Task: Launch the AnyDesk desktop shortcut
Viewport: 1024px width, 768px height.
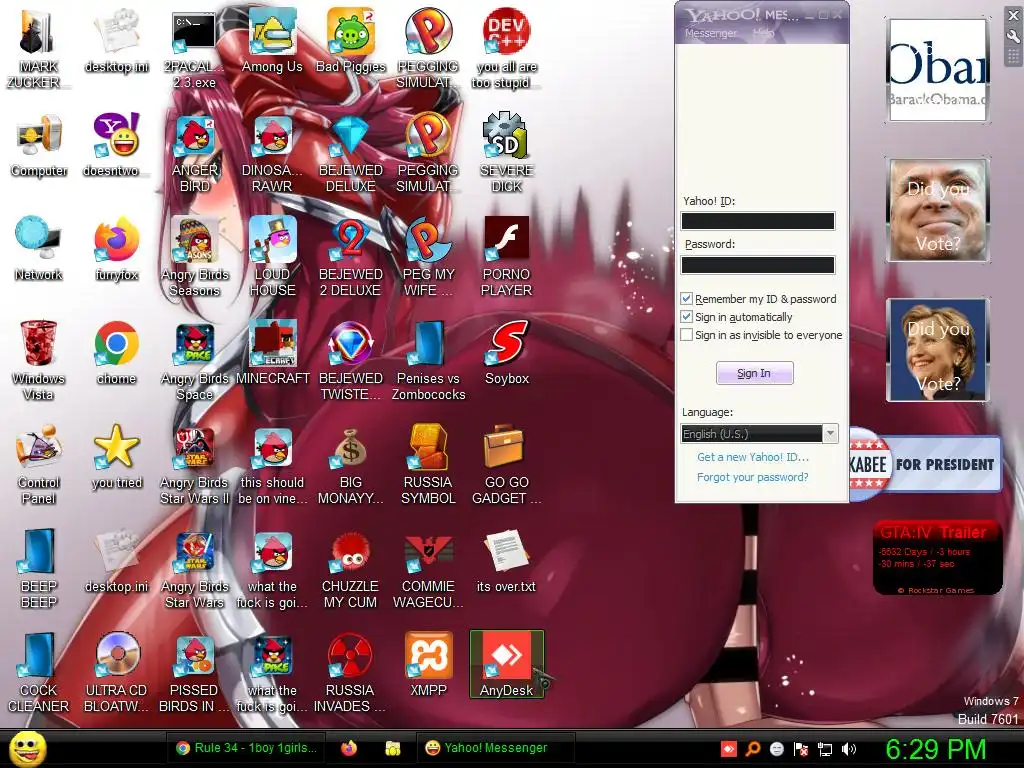Action: 507,664
